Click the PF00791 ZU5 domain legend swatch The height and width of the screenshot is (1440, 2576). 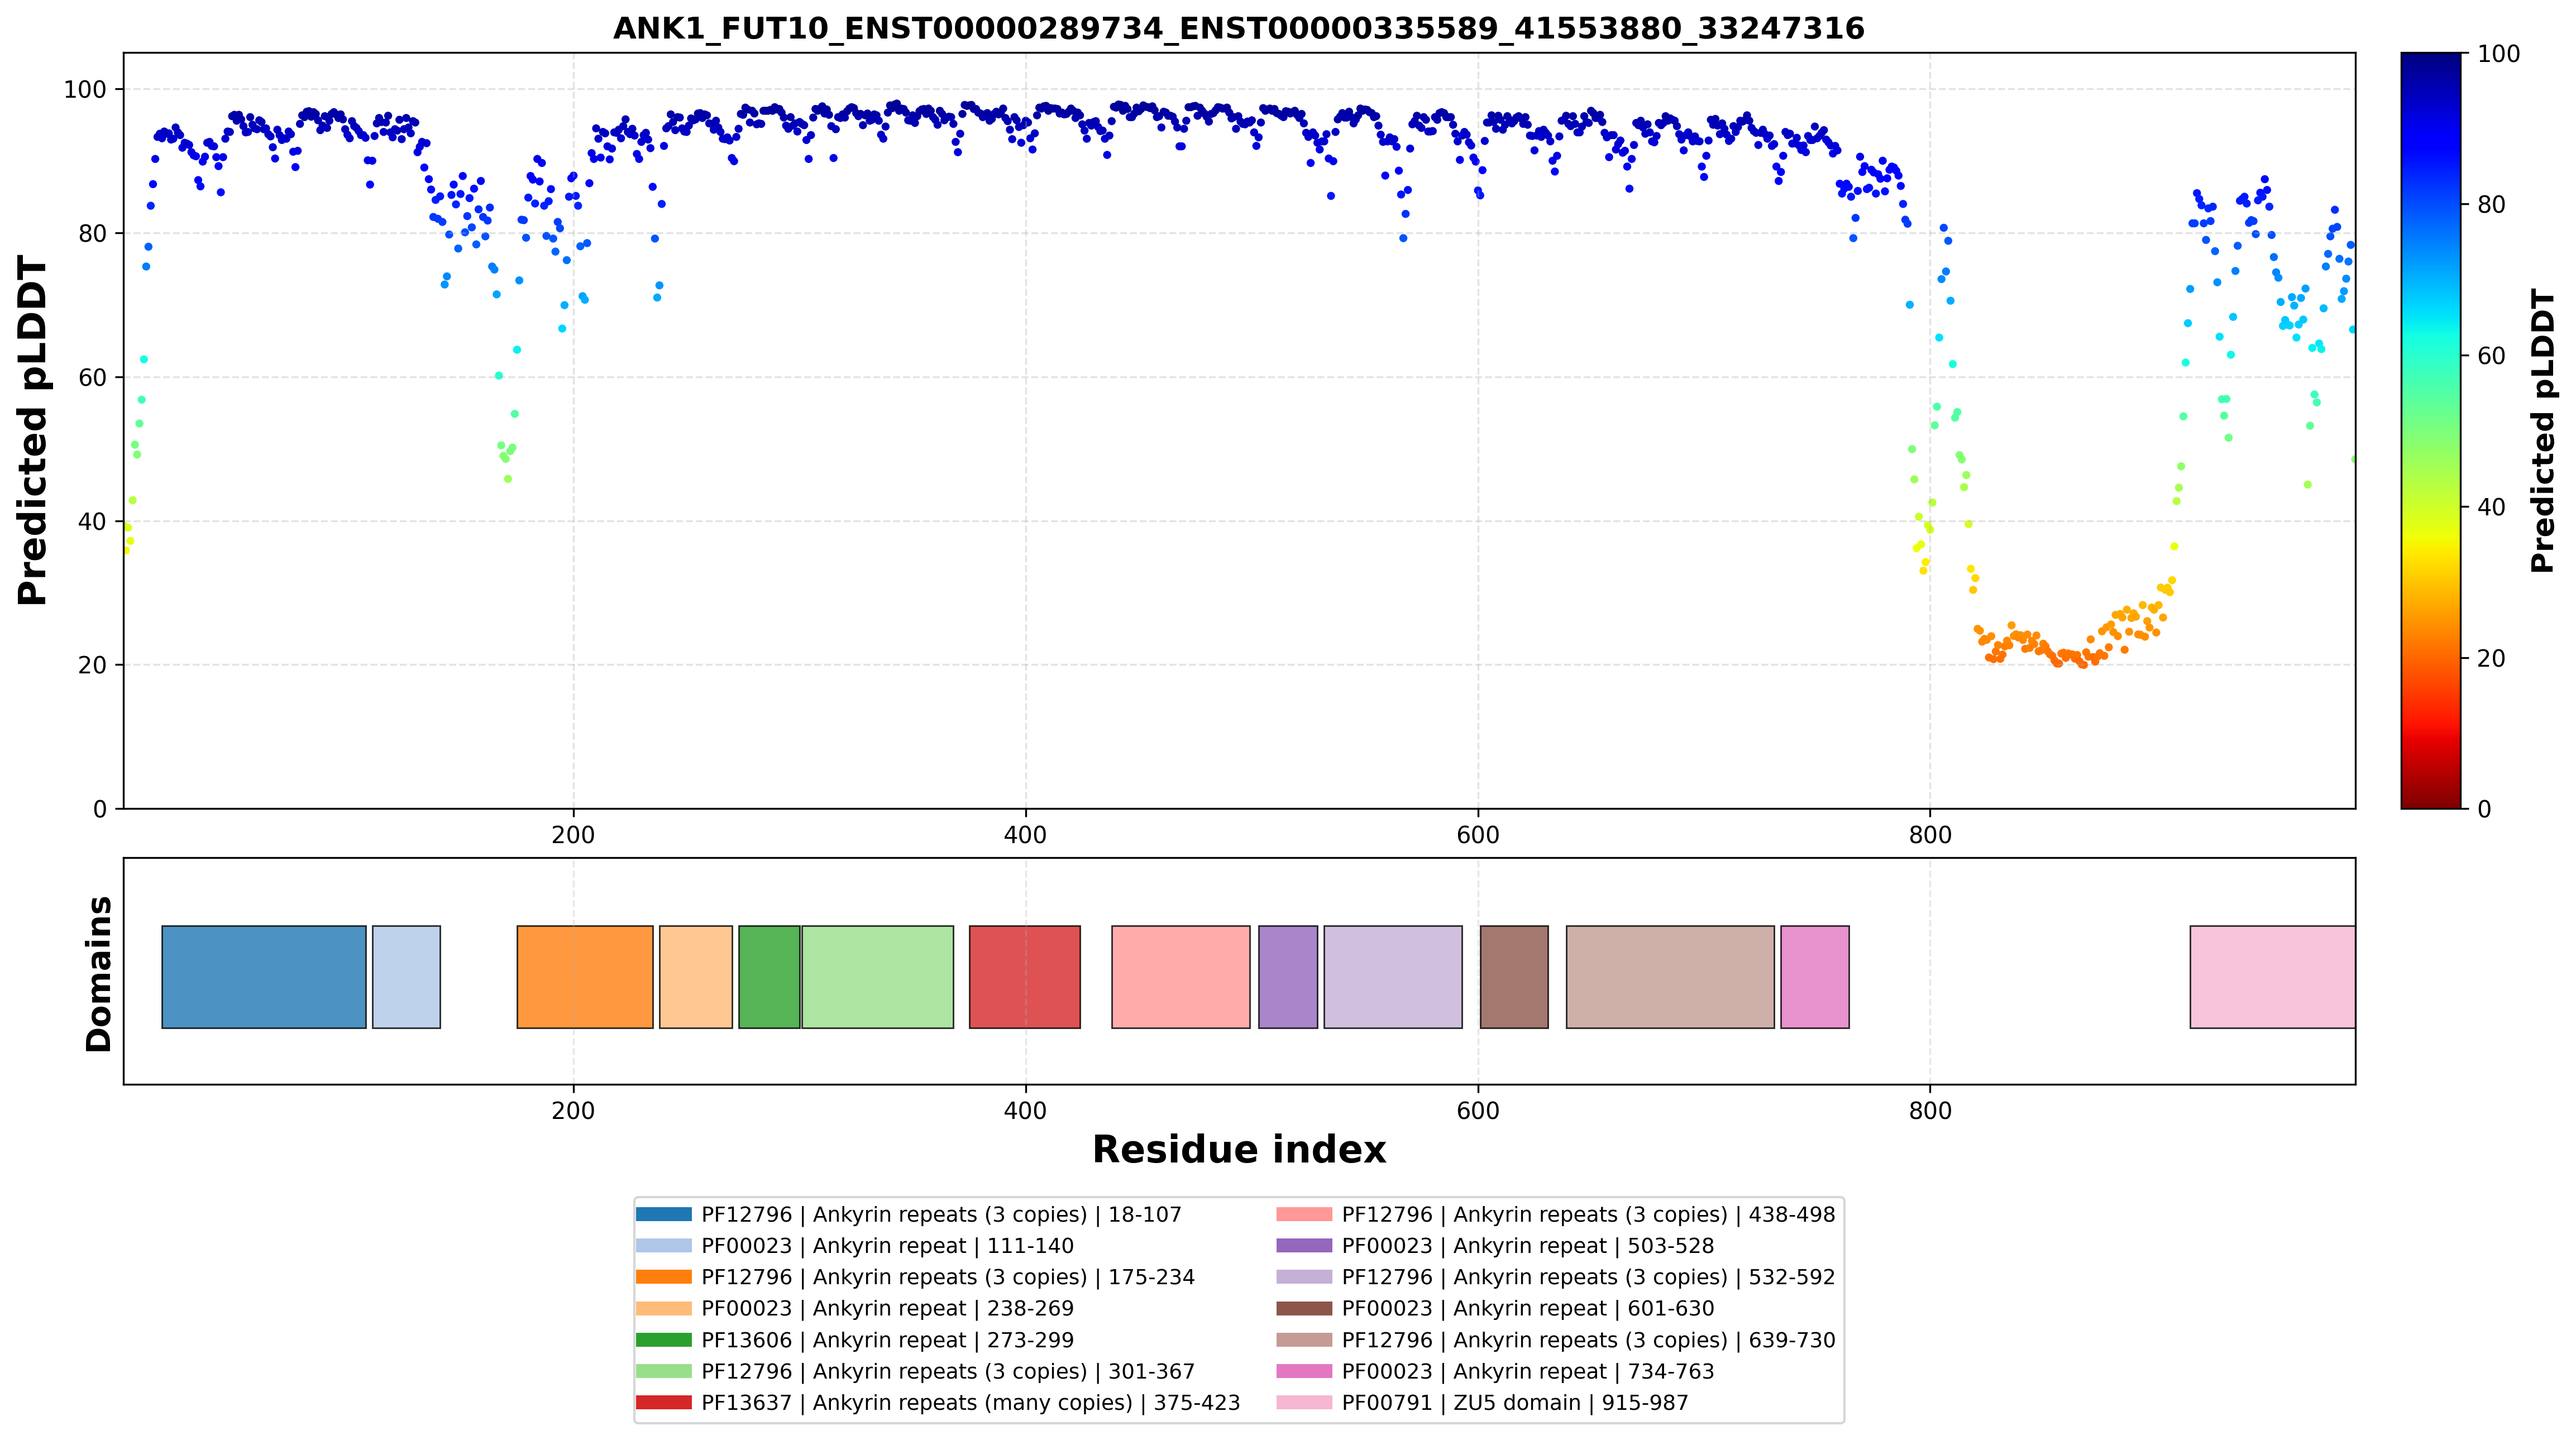point(1304,1403)
